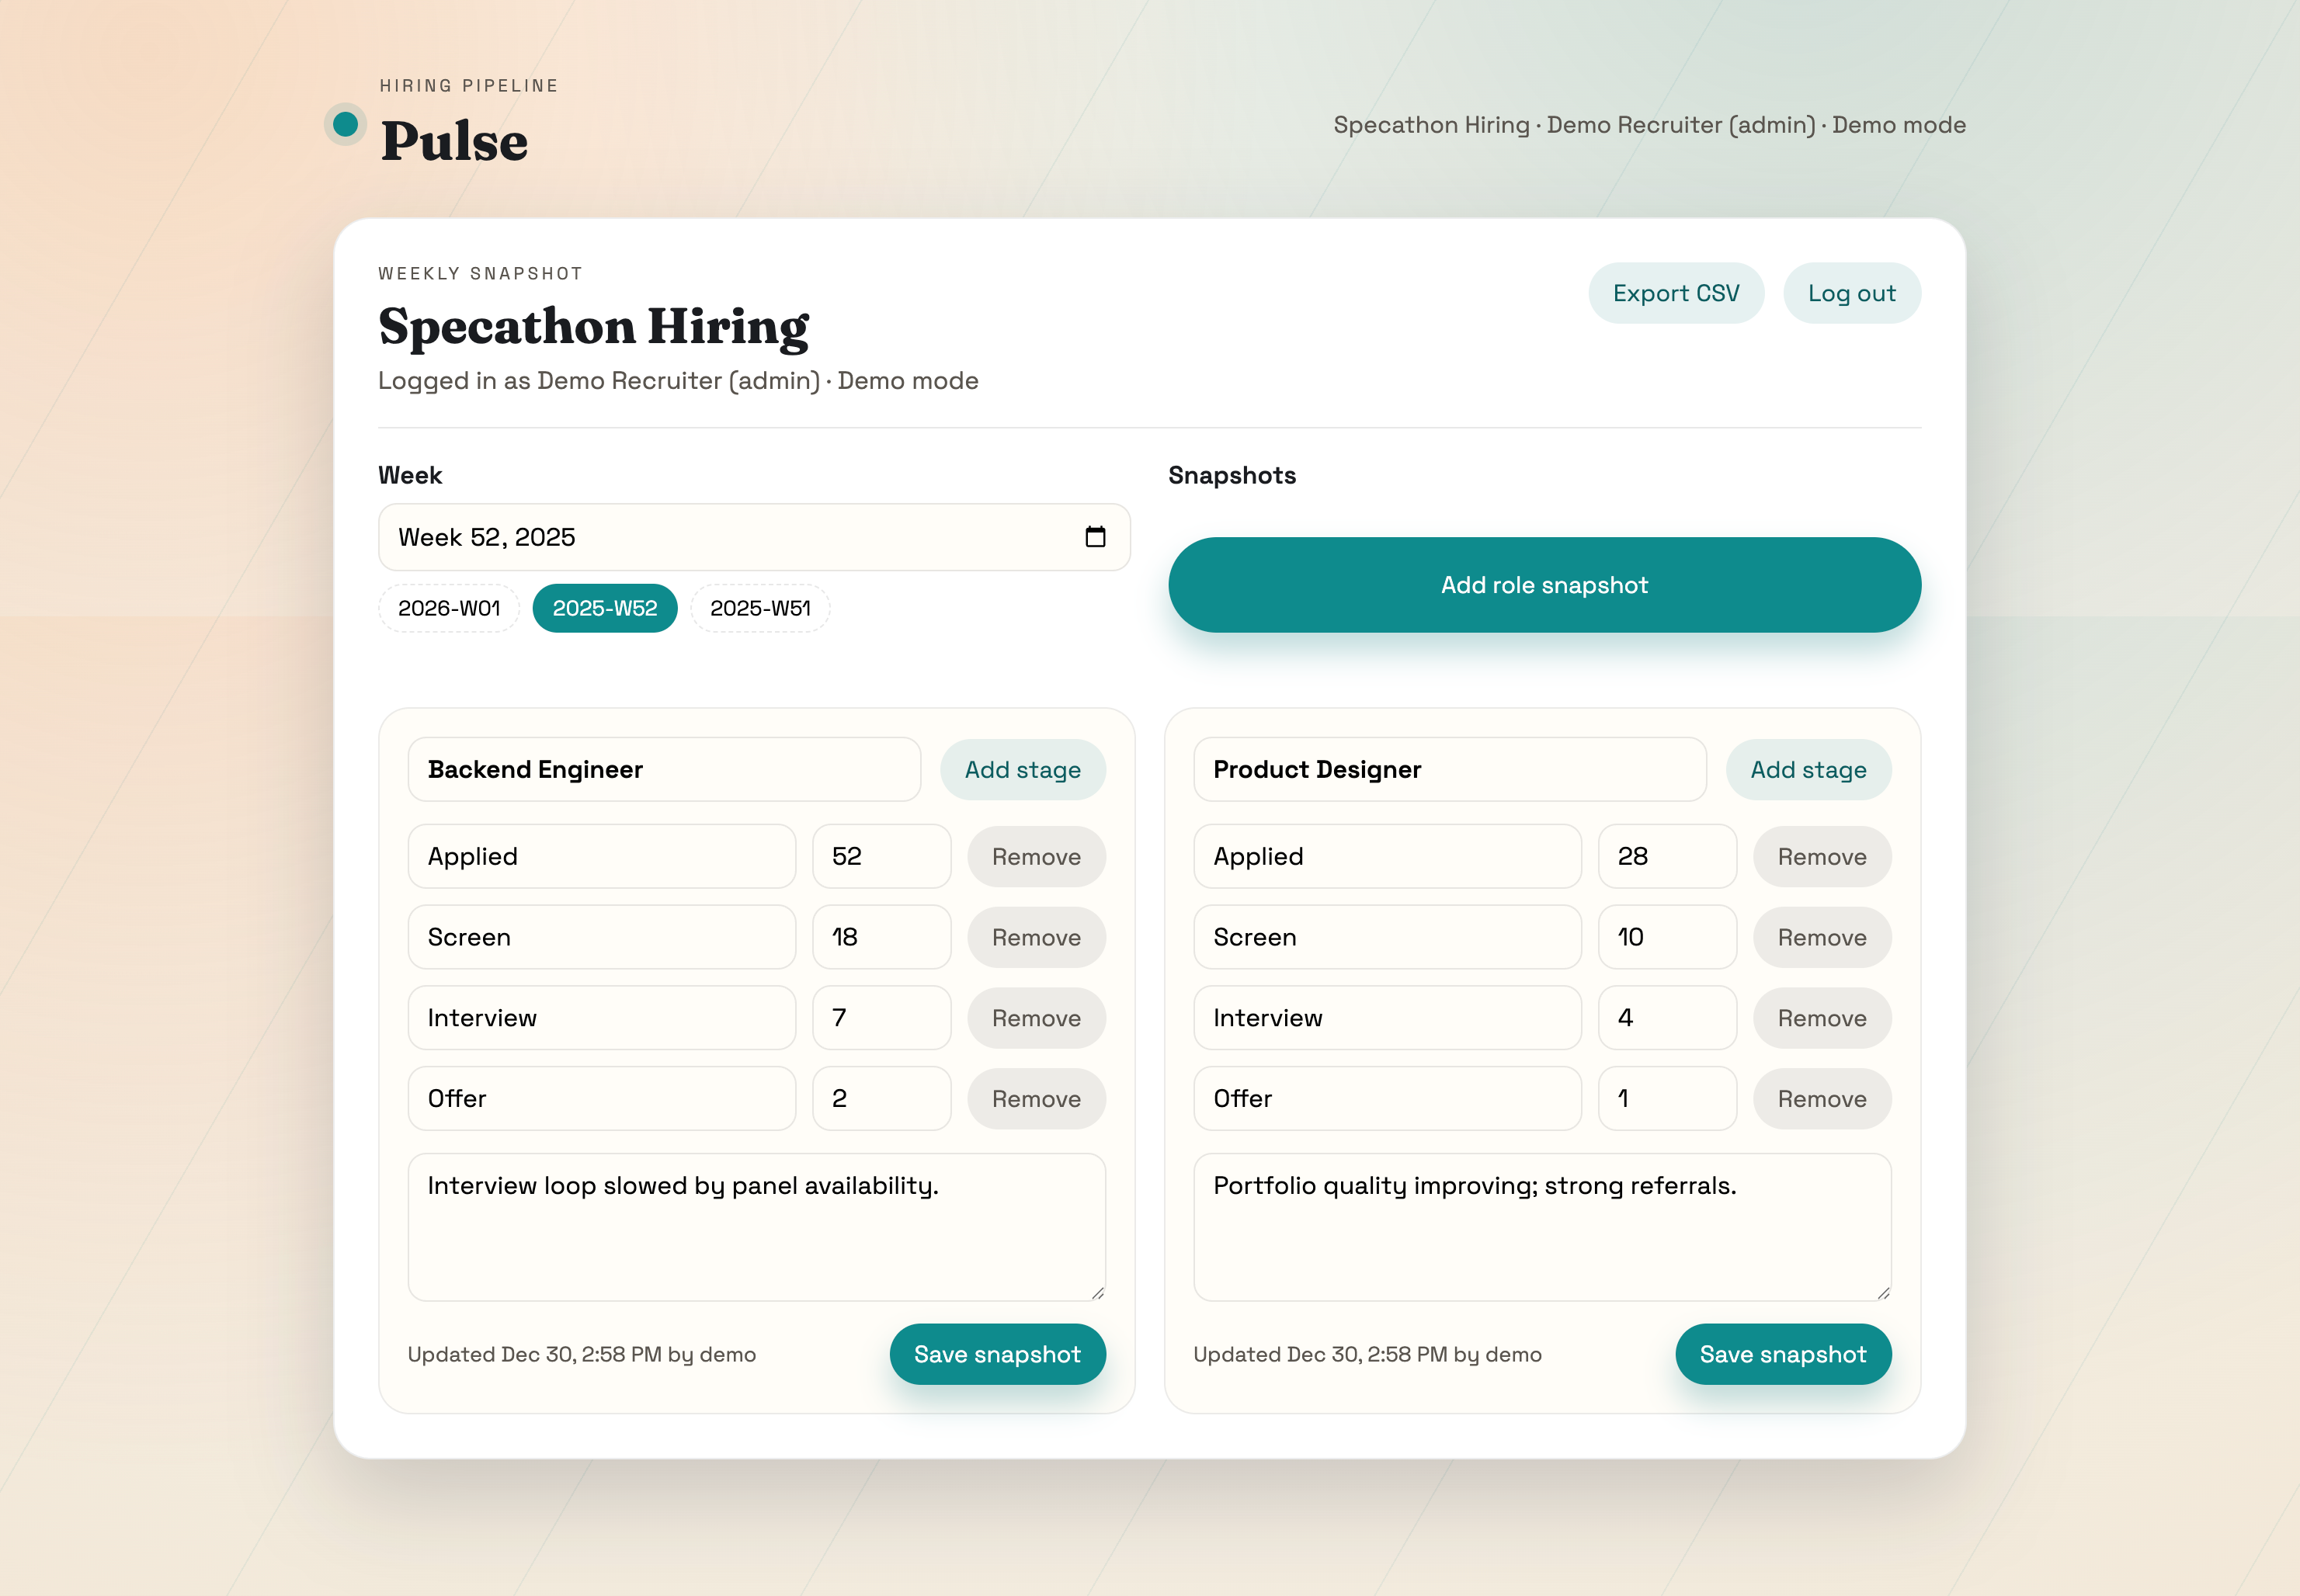Click Add role snapshot
2300x1596 pixels.
coord(1544,585)
